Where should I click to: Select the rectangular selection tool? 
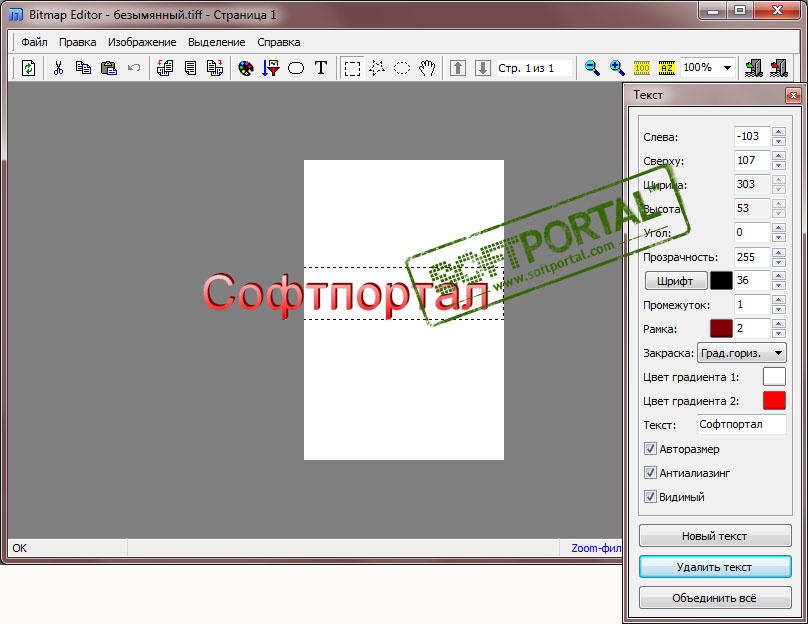click(x=352, y=68)
